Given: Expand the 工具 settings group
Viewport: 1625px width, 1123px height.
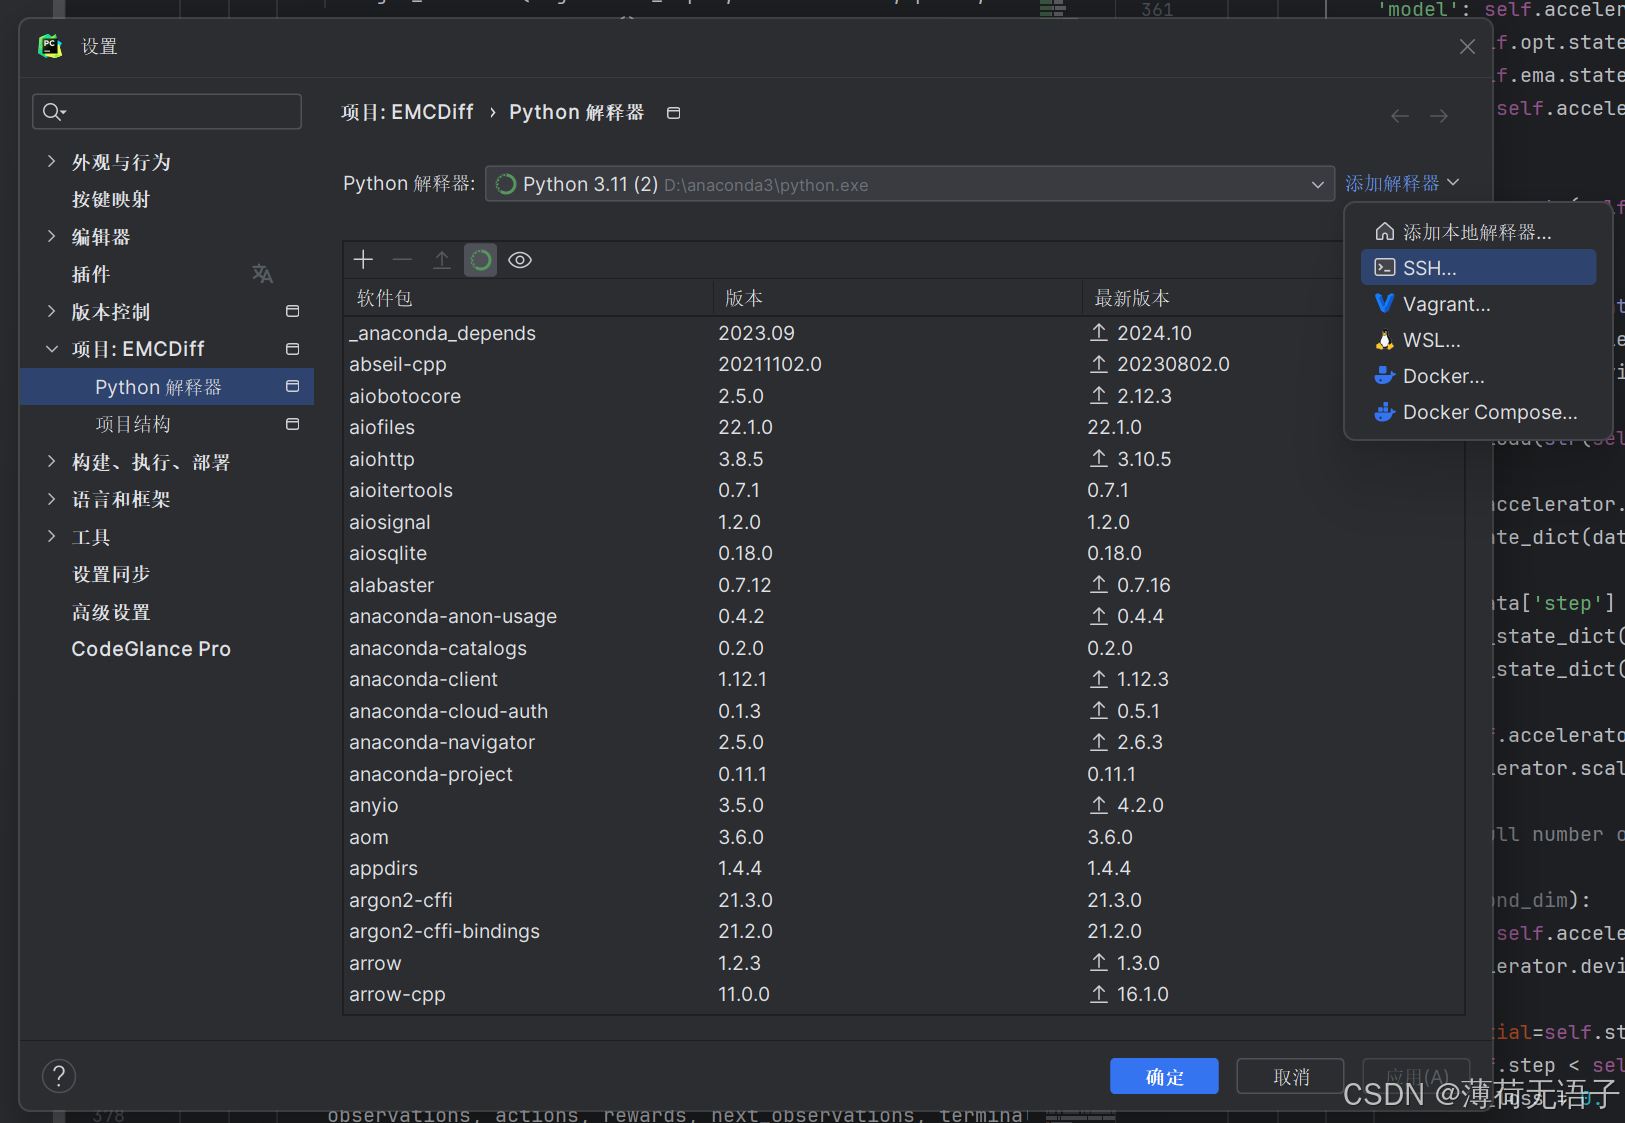Looking at the screenshot, I should 51,536.
